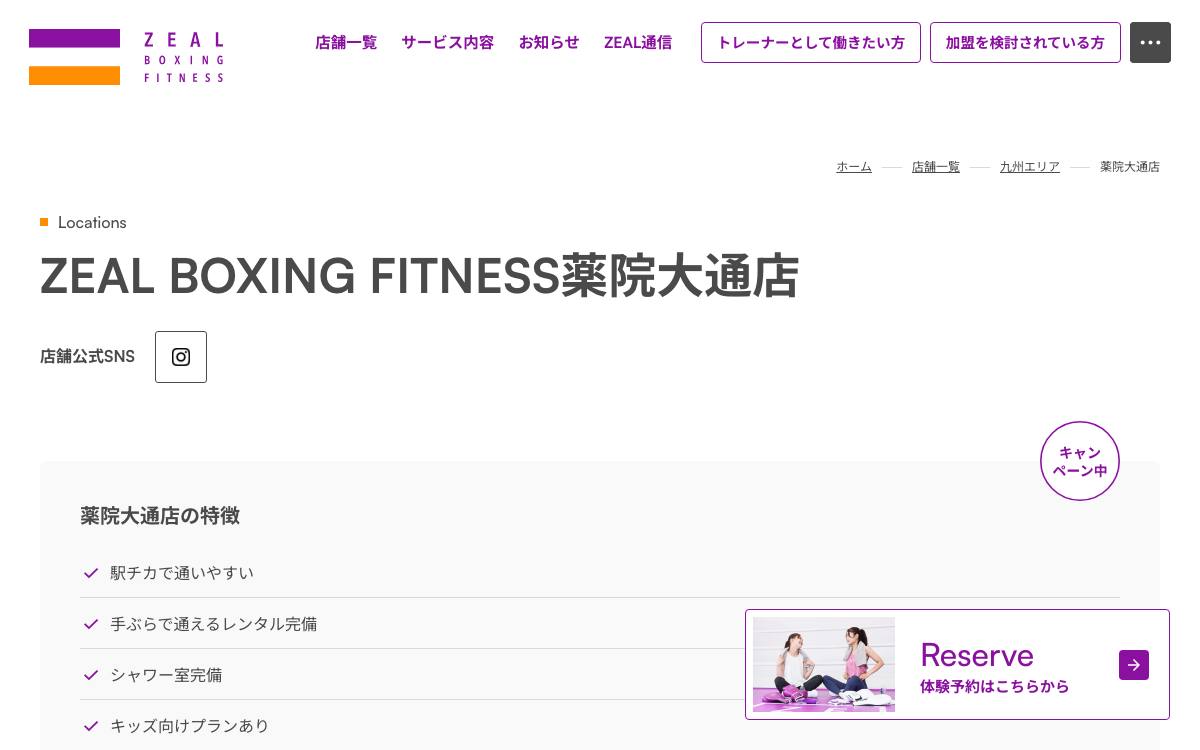The image size is (1200, 750).
Task: Click トレーナーとして働きたい方 button
Action: [x=811, y=43]
